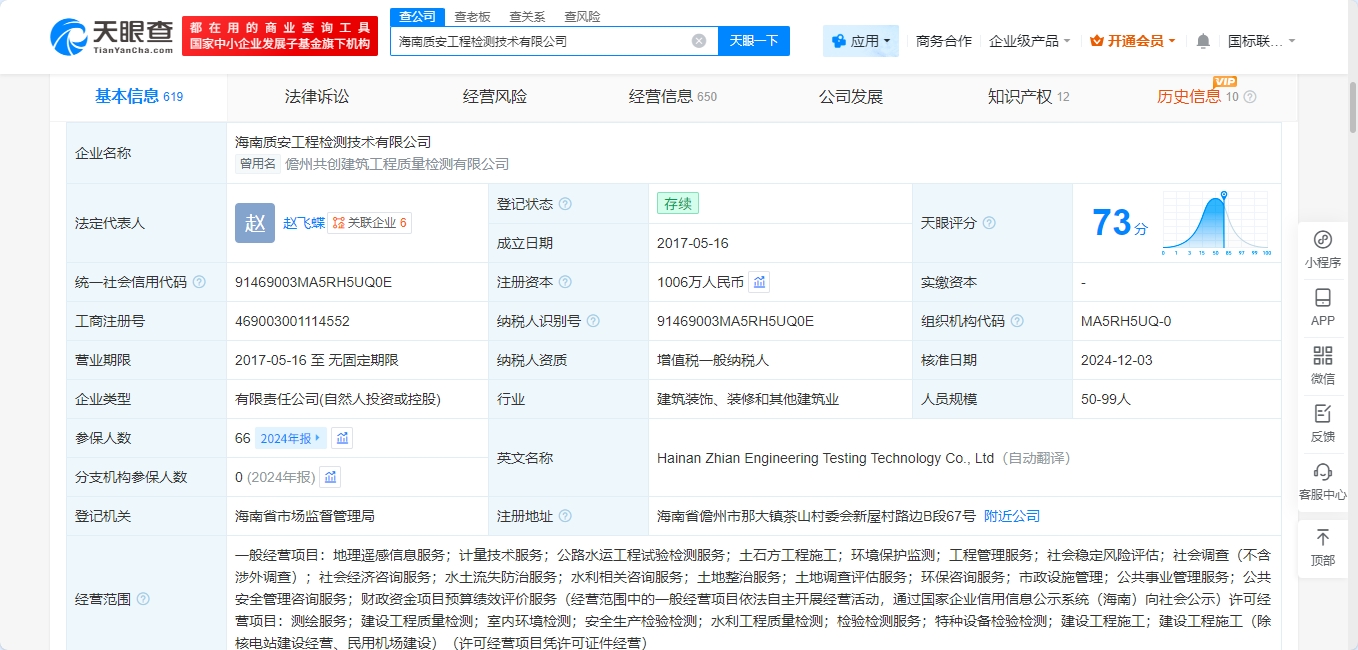Open the 小程序 mini program icon
The width and height of the screenshot is (1358, 650).
[x=1322, y=249]
